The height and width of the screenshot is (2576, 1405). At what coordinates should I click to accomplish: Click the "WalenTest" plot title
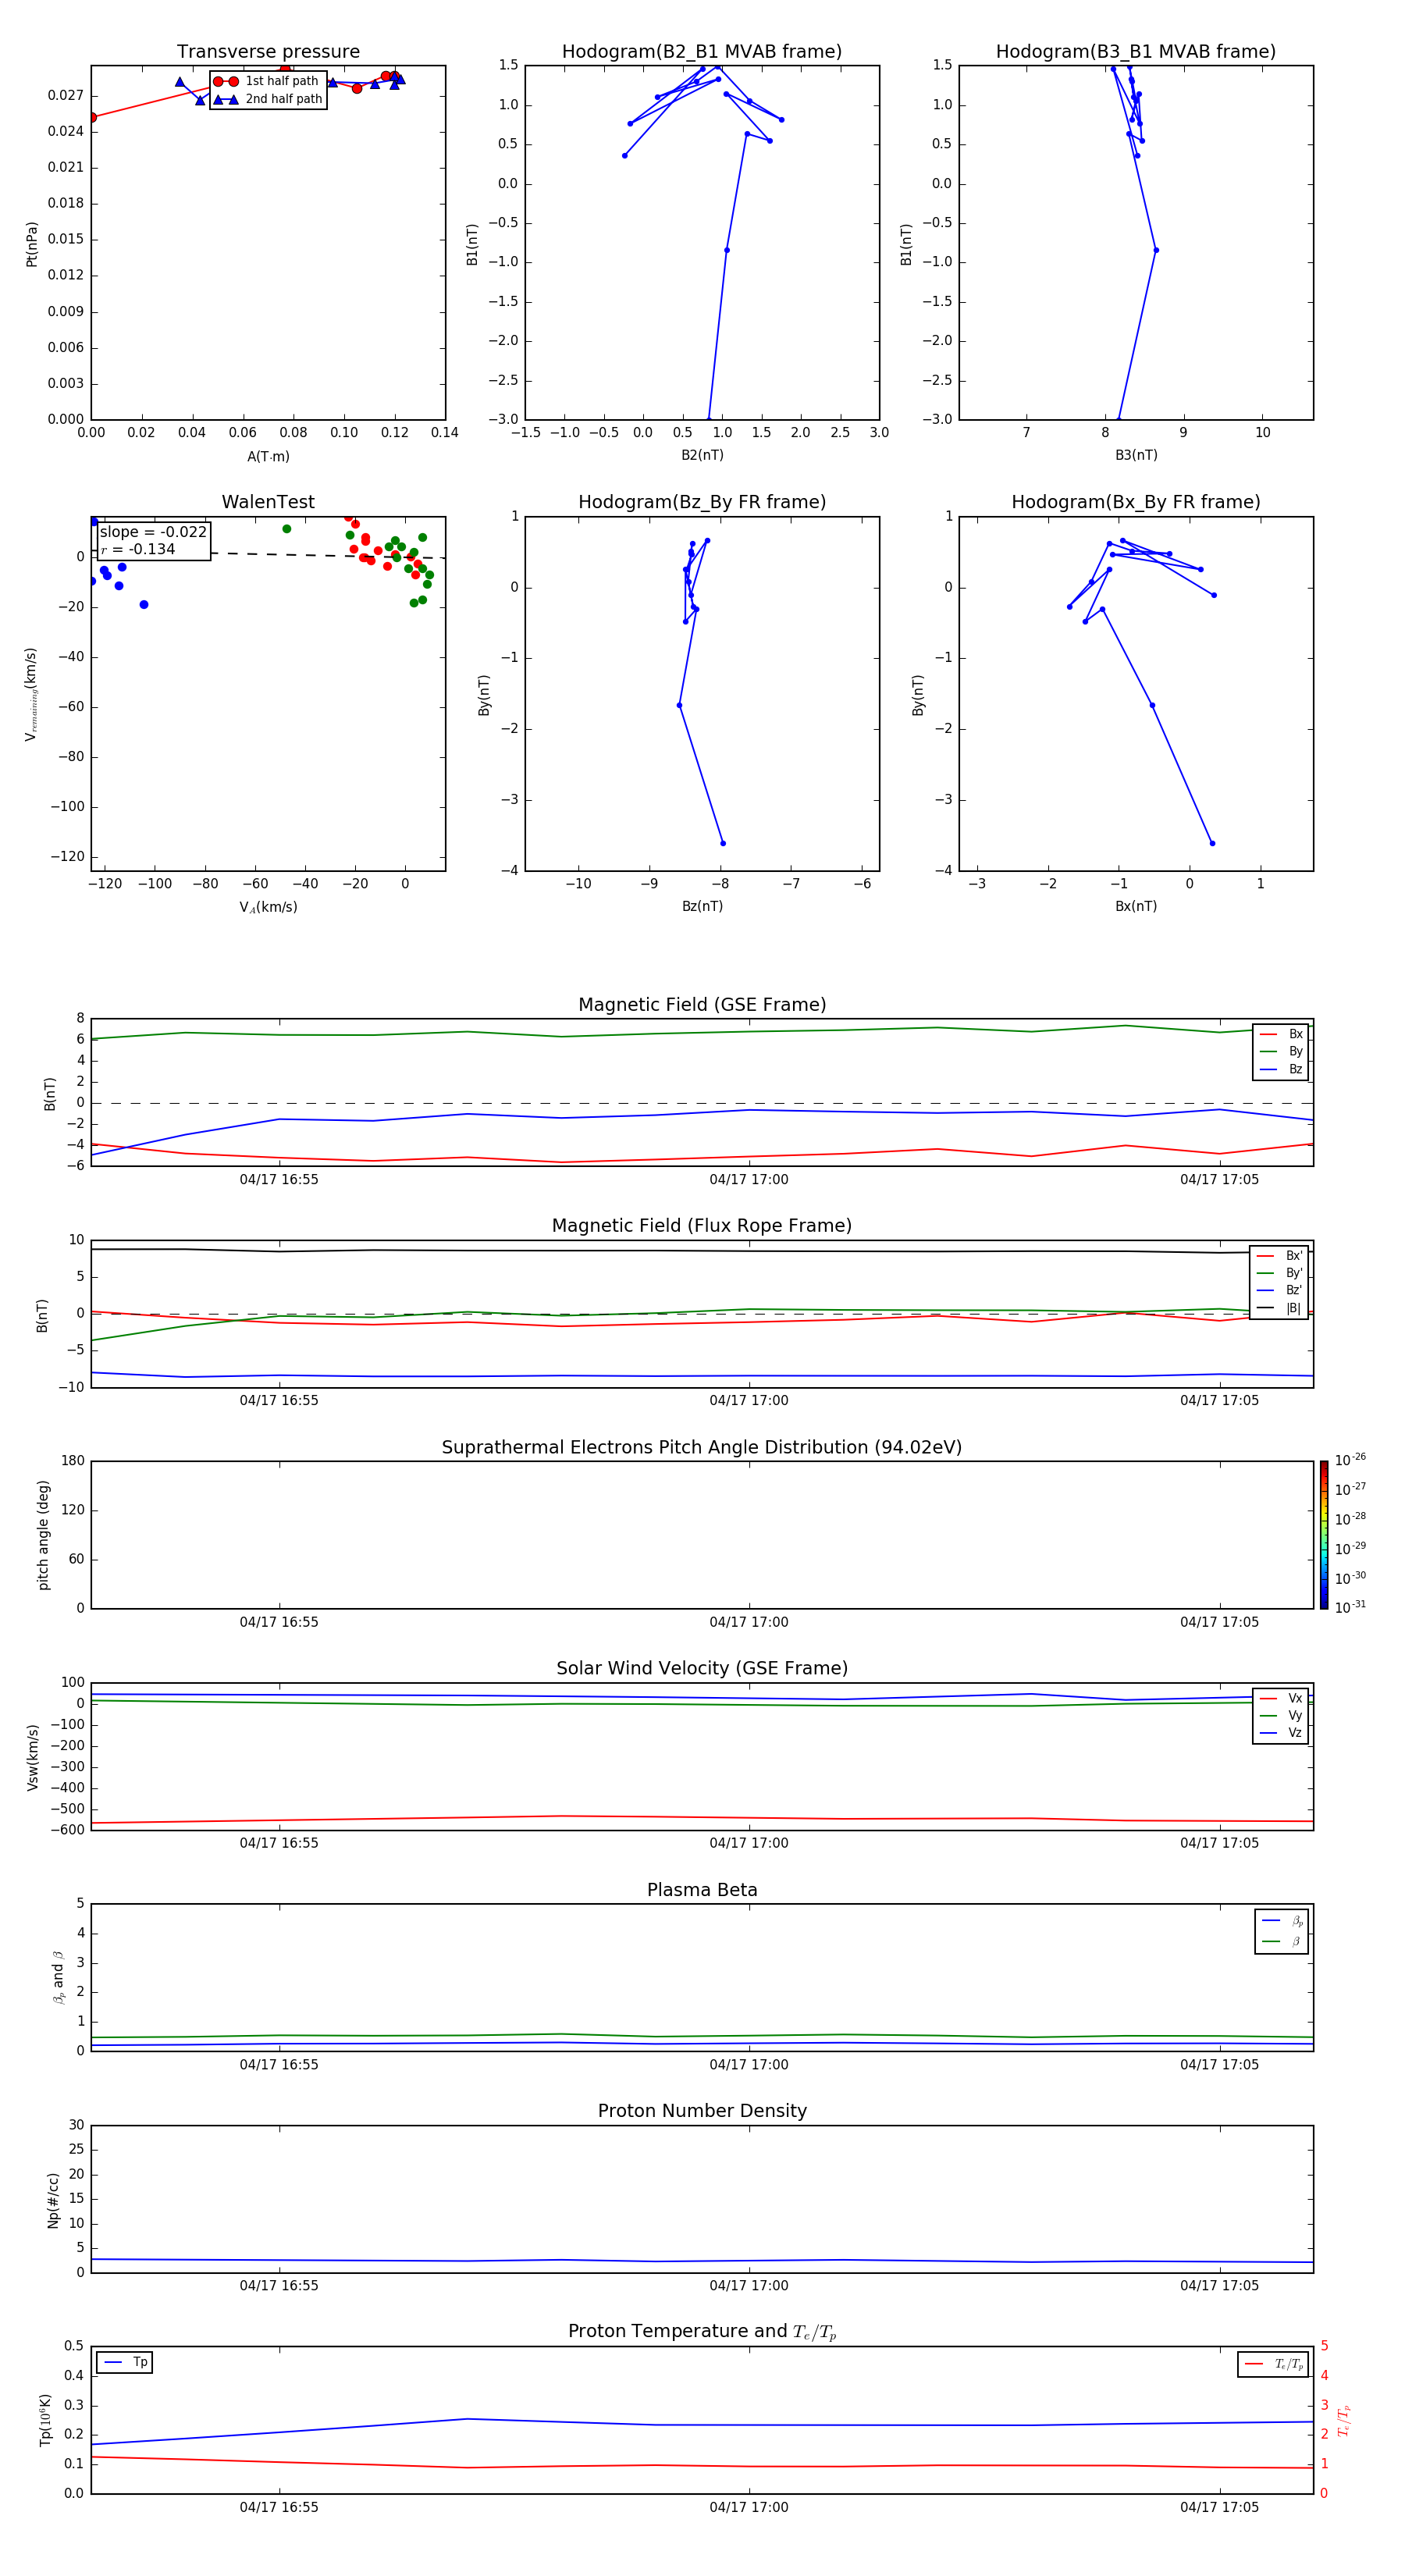(x=268, y=502)
